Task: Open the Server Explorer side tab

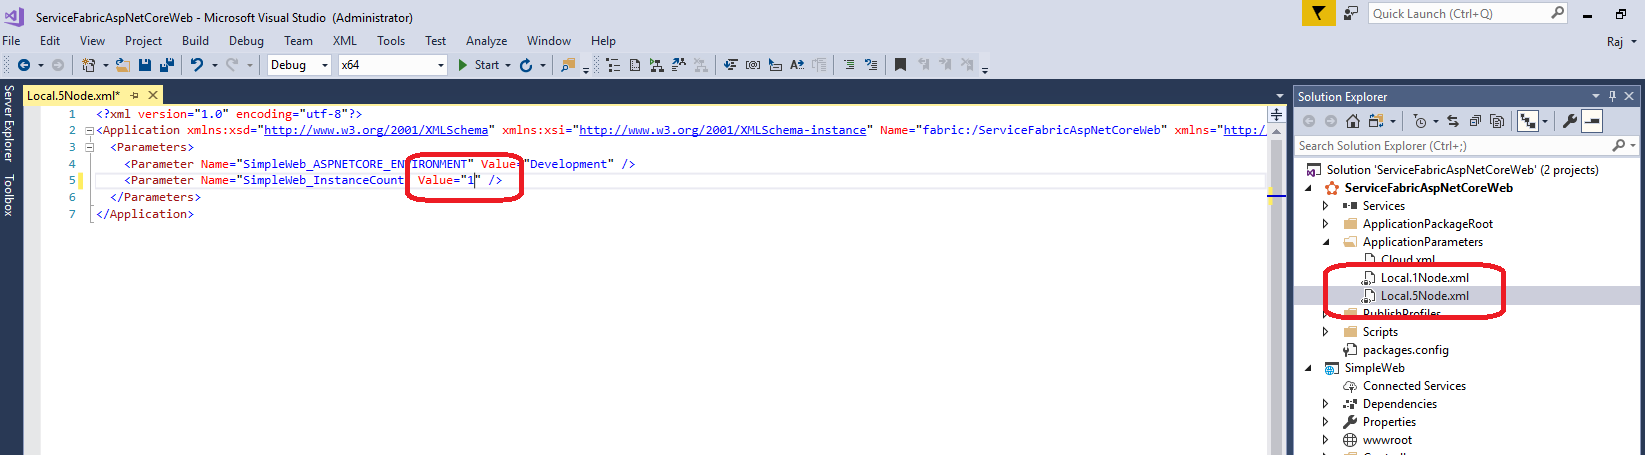Action: (8, 124)
